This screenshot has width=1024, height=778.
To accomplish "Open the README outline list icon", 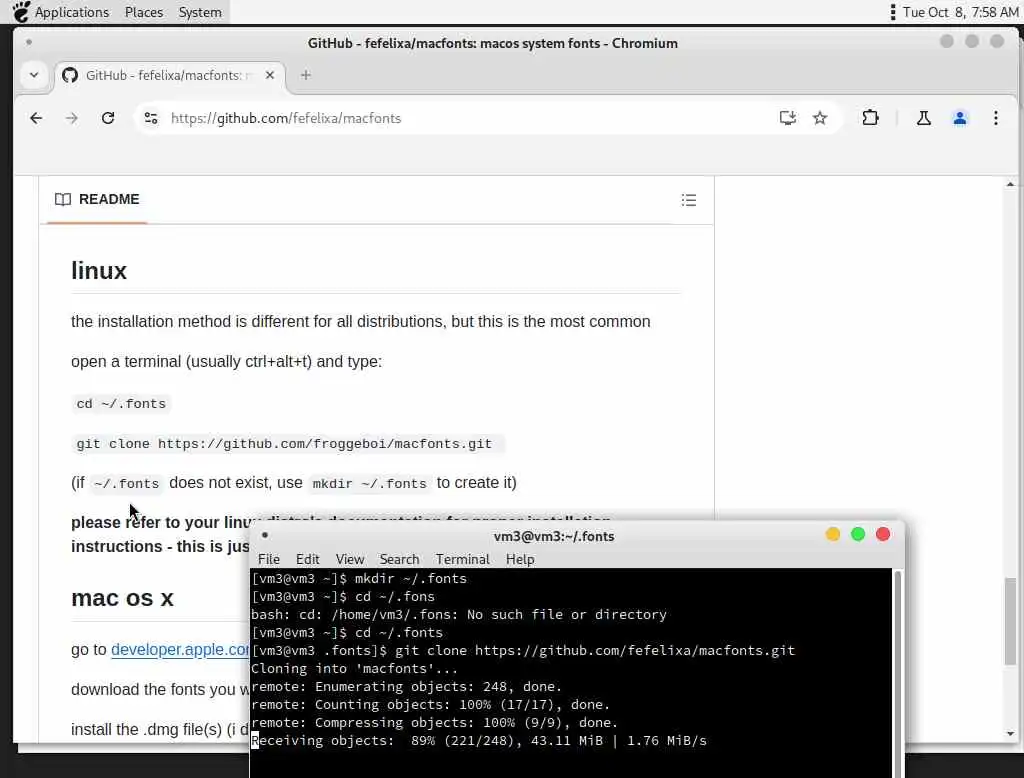I will point(688,200).
